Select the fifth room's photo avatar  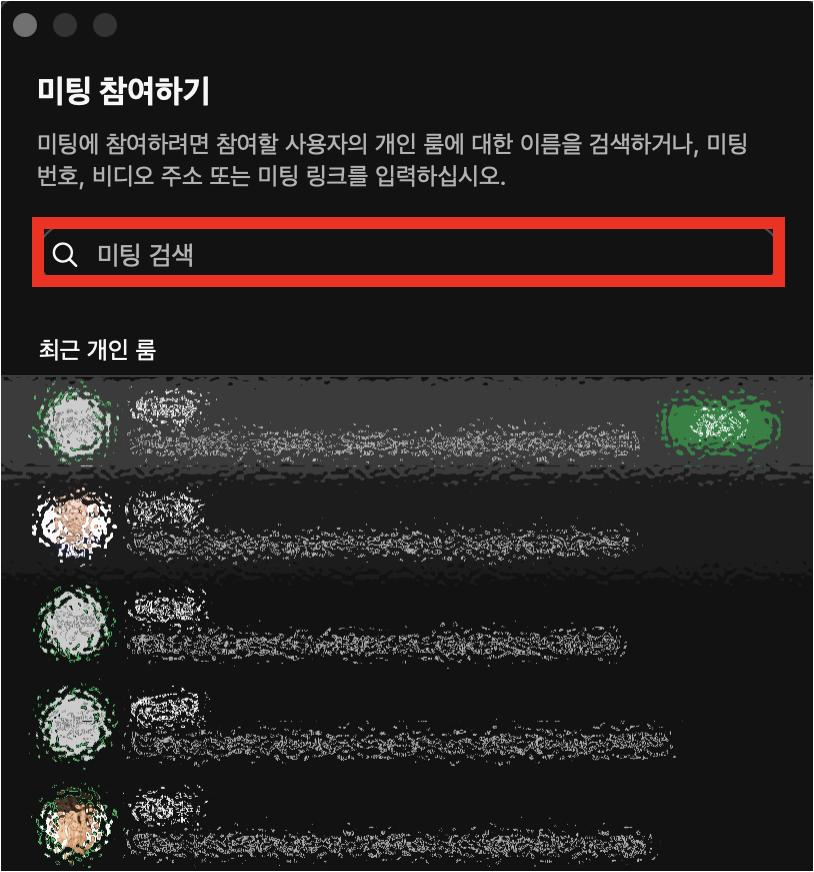(x=75, y=821)
